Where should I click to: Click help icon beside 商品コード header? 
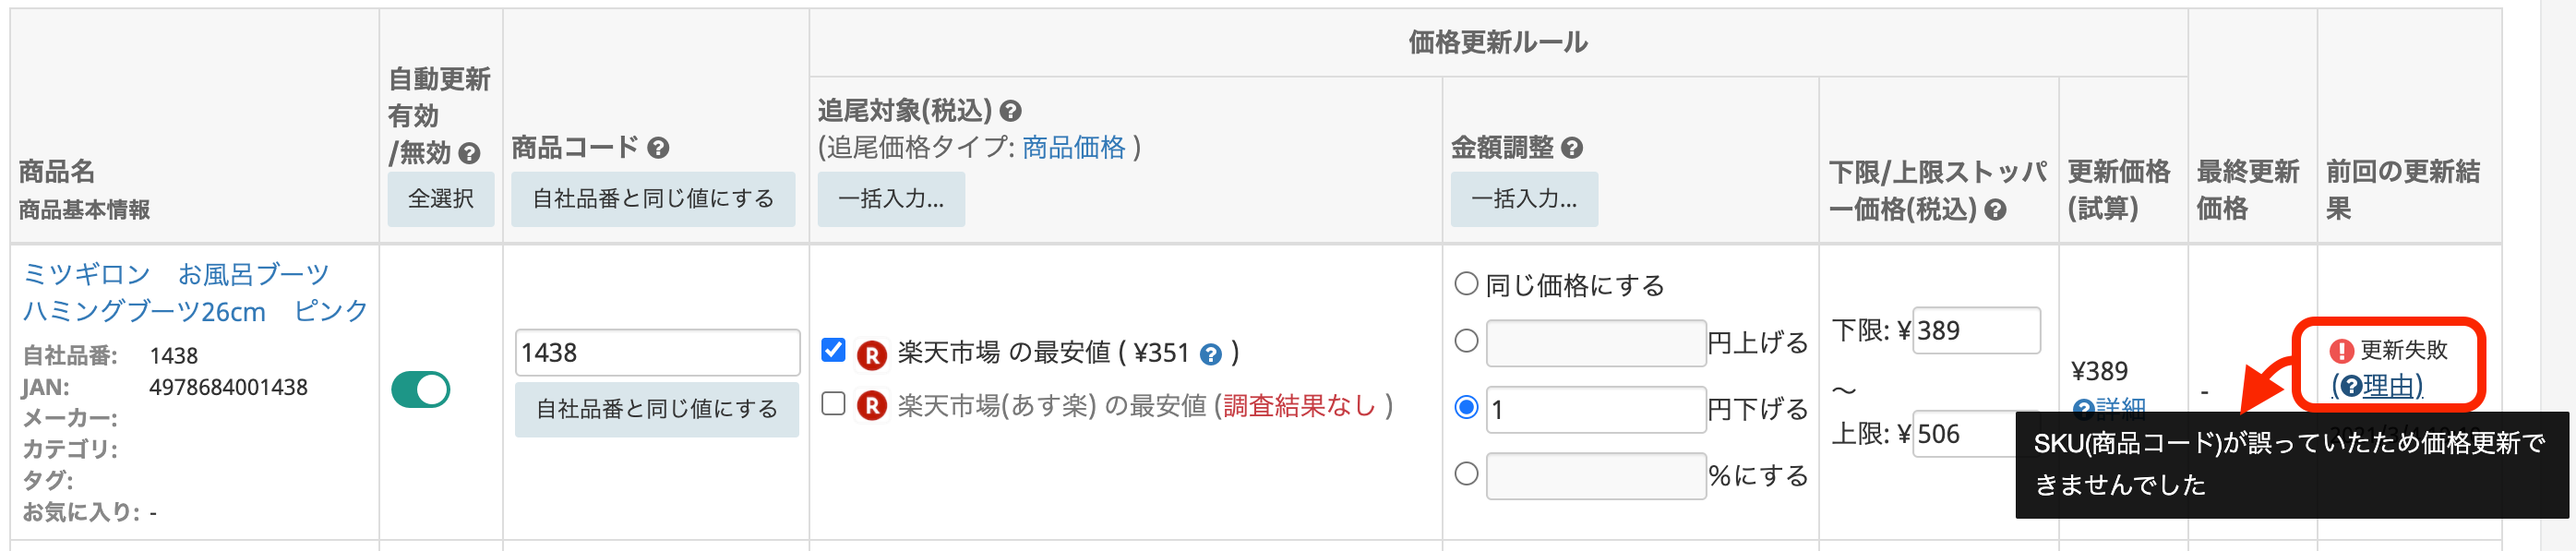pos(658,148)
